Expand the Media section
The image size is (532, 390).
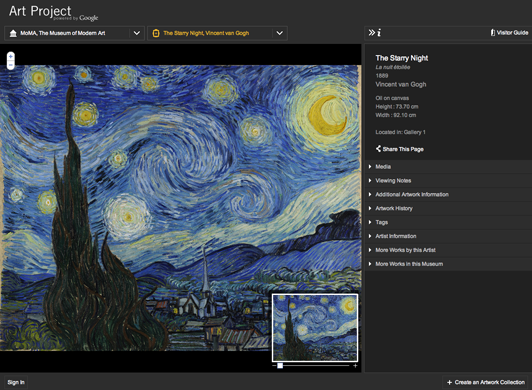449,167
